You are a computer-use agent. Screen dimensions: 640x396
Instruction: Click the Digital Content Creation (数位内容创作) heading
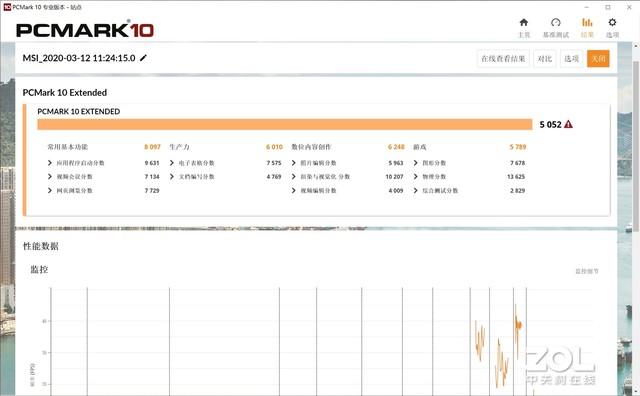[311, 147]
